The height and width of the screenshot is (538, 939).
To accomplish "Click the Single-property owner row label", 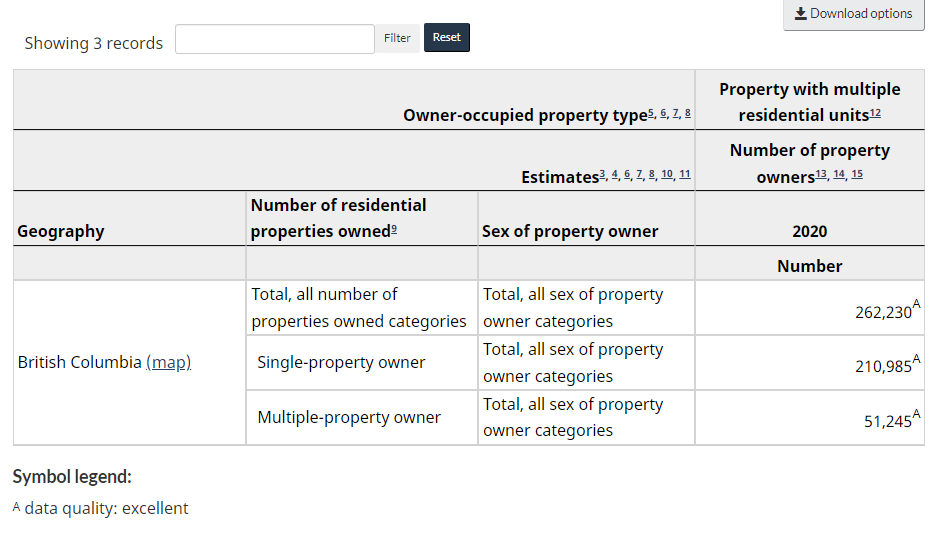I will point(341,362).
